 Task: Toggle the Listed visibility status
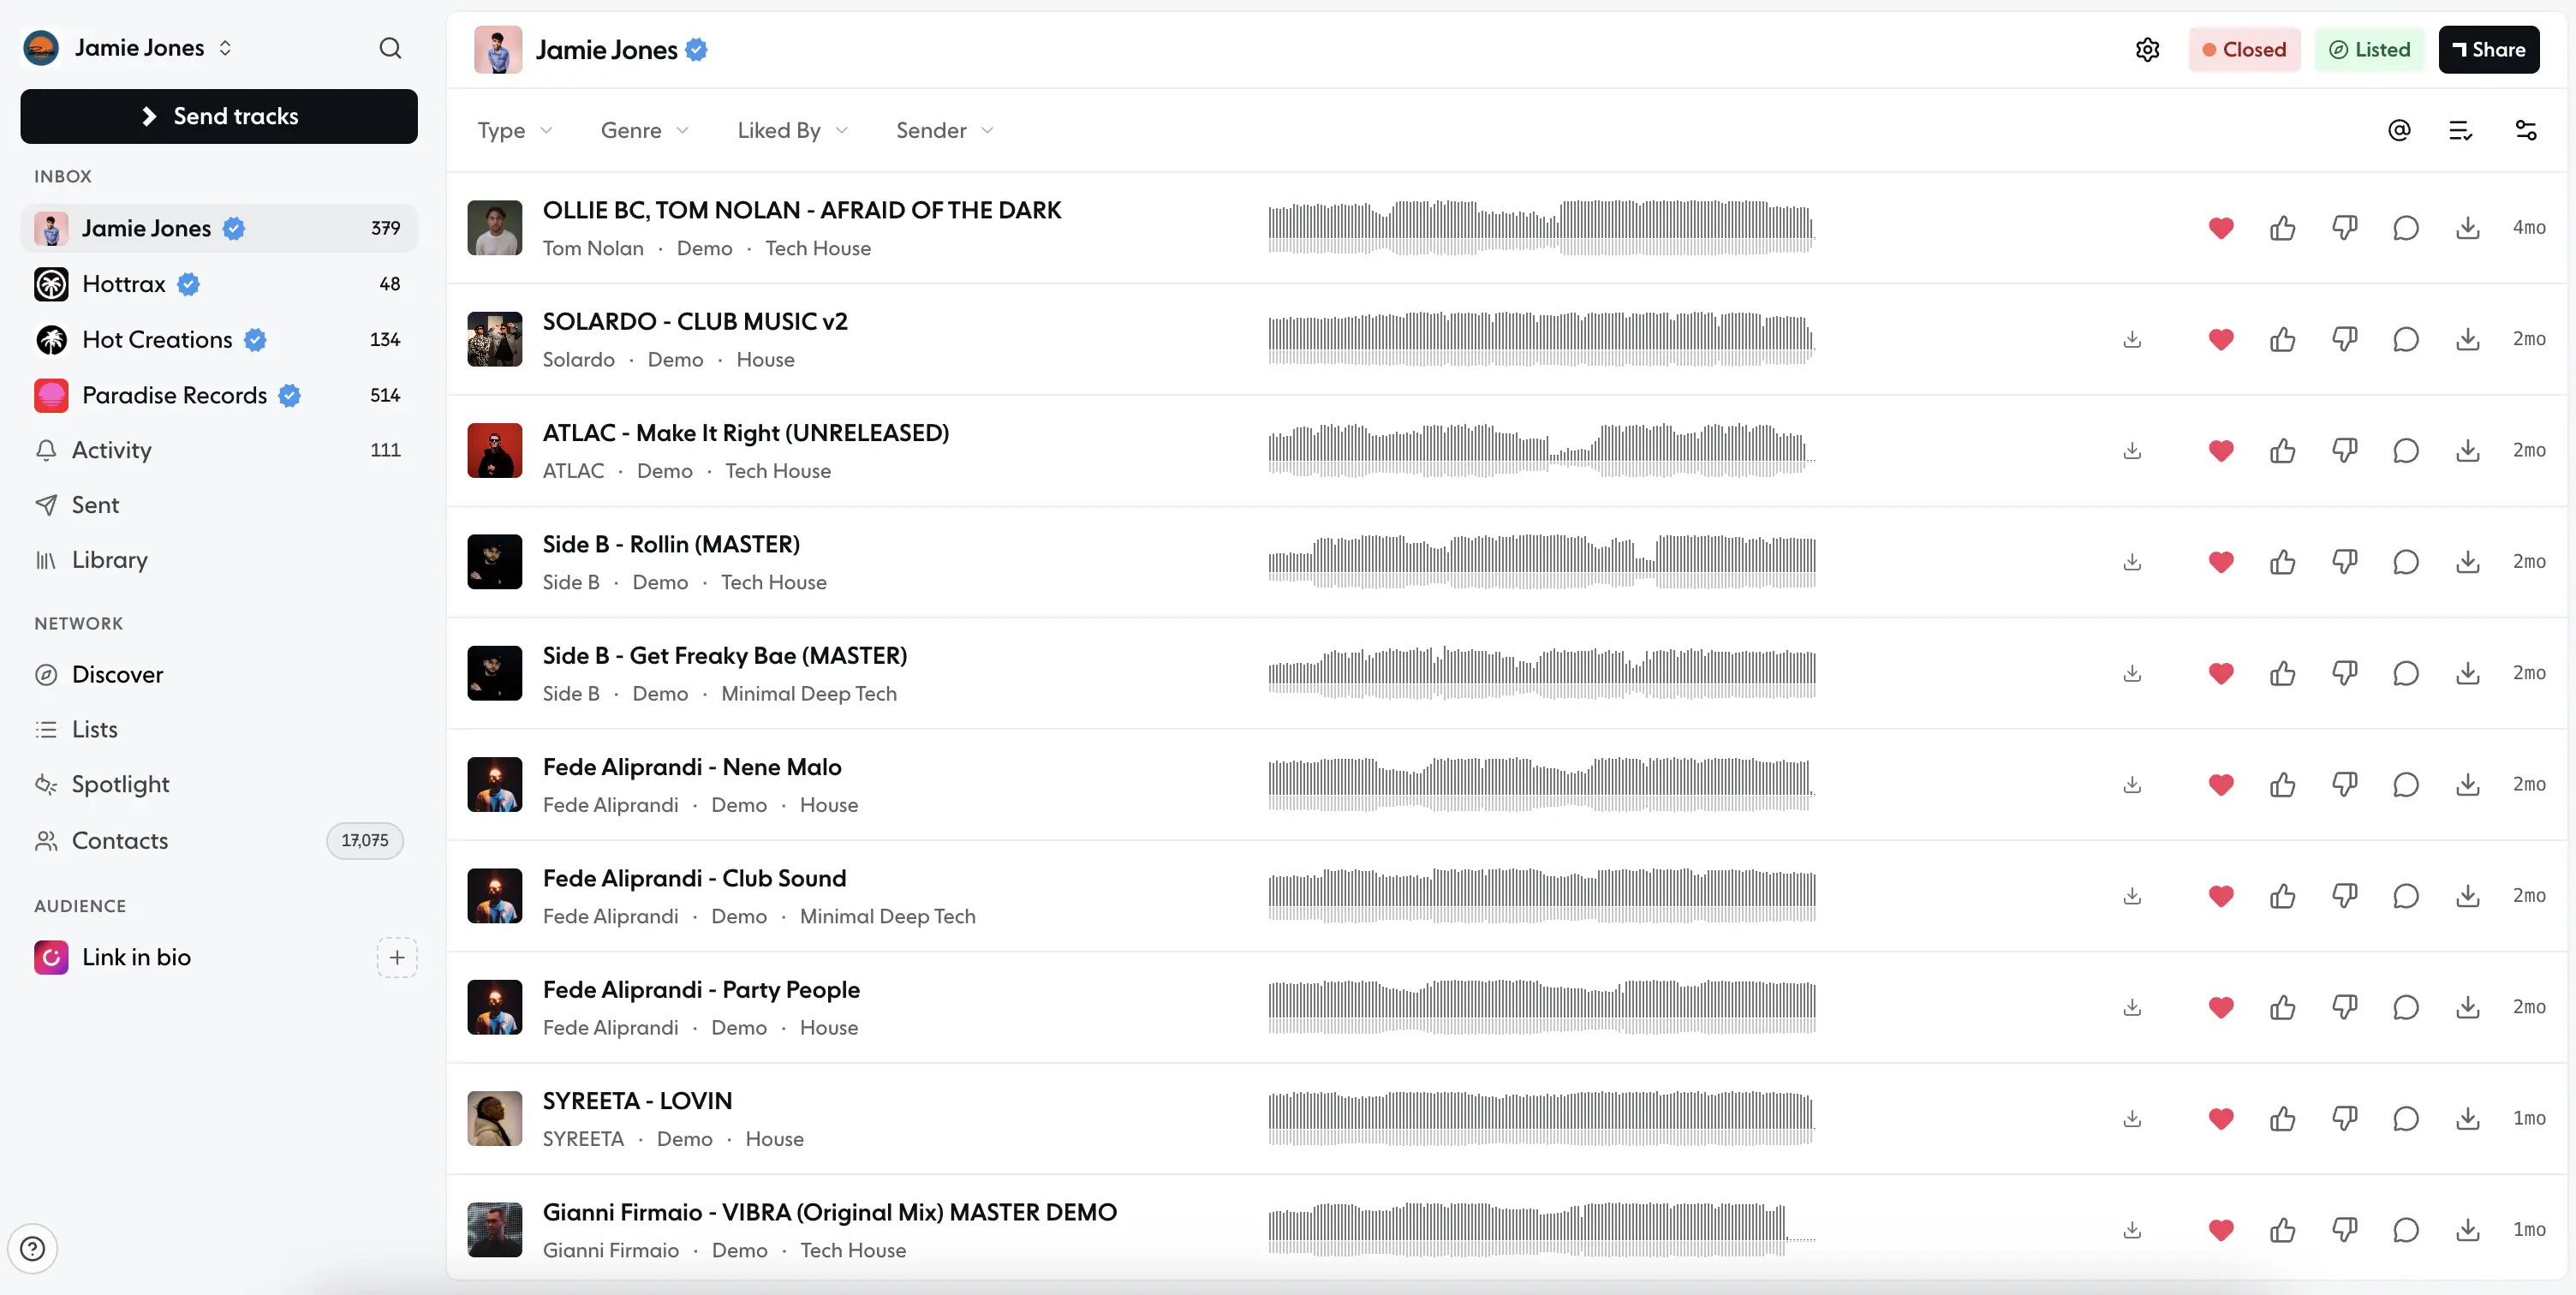tap(2369, 49)
